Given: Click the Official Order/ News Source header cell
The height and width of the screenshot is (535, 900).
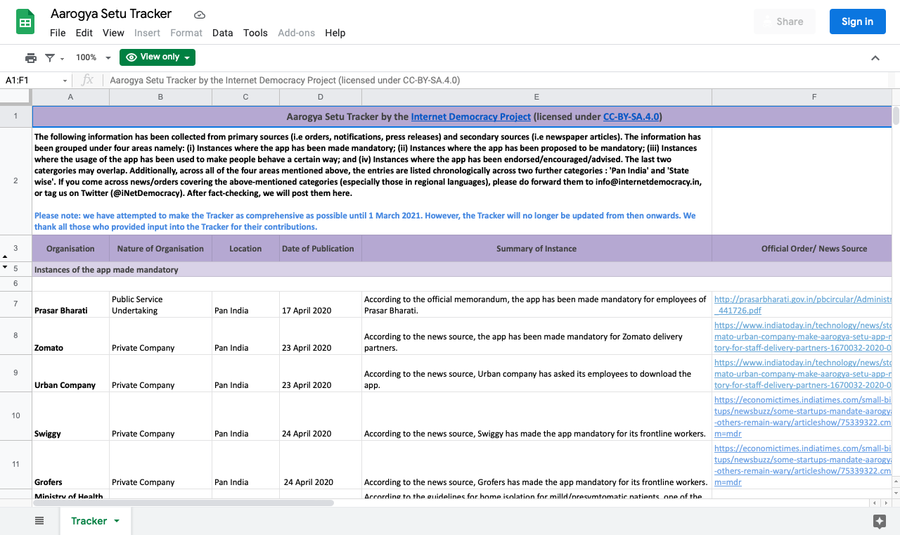Looking at the screenshot, I should pos(802,249).
